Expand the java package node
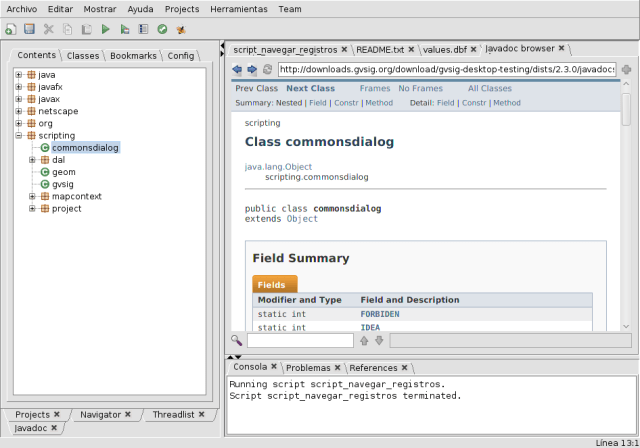640x448 pixels. click(x=19, y=75)
